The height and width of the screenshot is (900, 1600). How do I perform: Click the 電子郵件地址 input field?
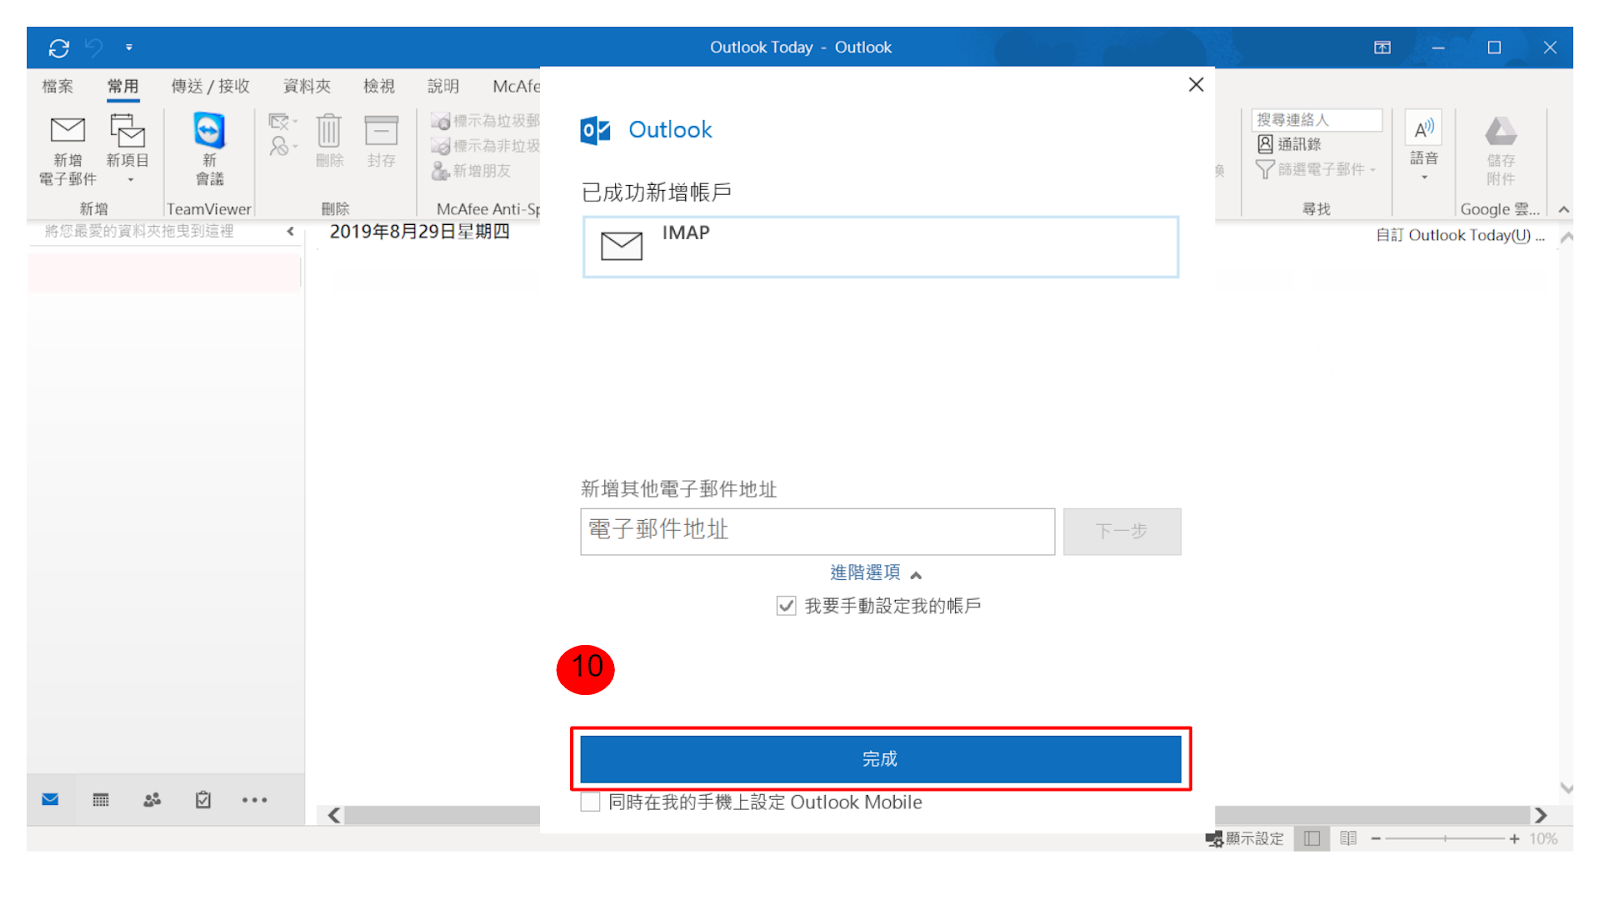[x=817, y=531]
